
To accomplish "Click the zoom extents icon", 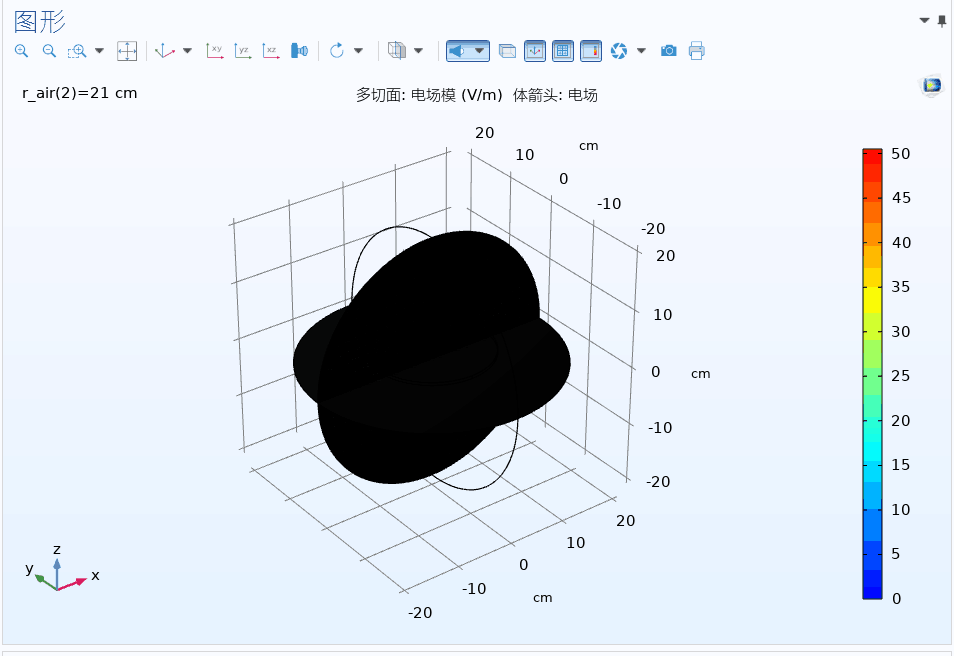I will (127, 51).
